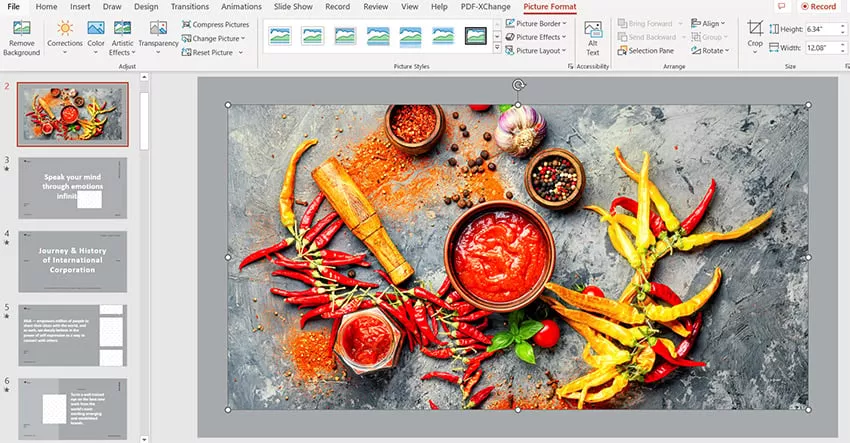Click the slide panel scroll-down arrow
Viewport: 850px width, 443px height.
click(x=144, y=438)
